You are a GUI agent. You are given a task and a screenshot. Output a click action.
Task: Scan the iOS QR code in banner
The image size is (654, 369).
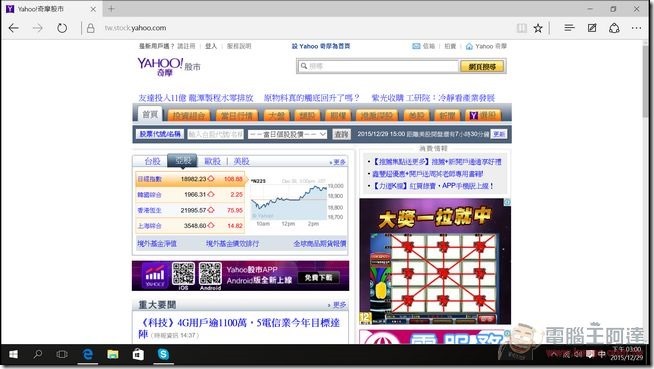183,274
